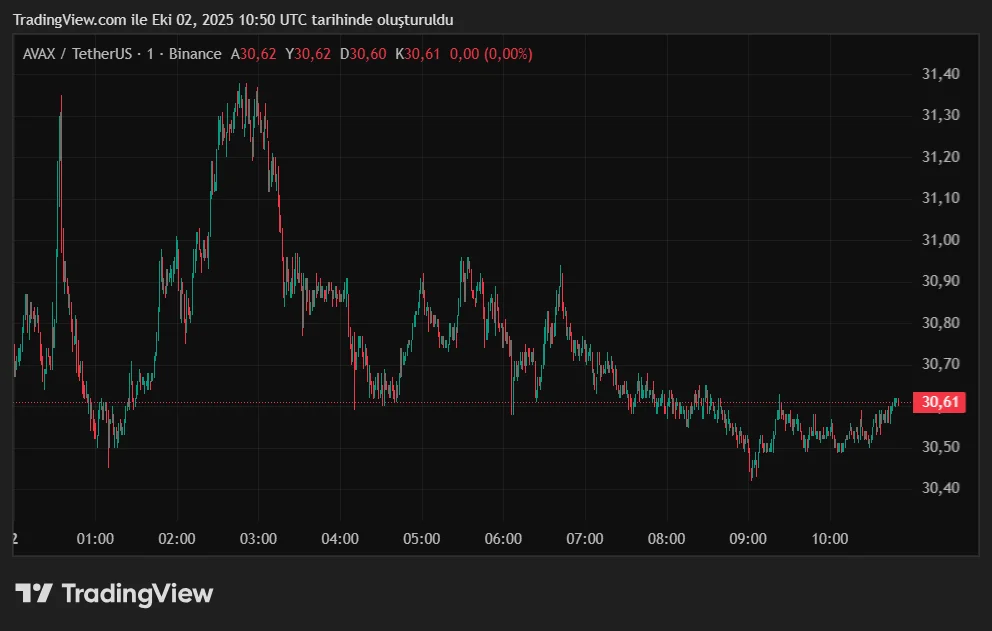Select the 10:00 timestamp on time axis
The width and height of the screenshot is (992, 631).
click(x=832, y=539)
